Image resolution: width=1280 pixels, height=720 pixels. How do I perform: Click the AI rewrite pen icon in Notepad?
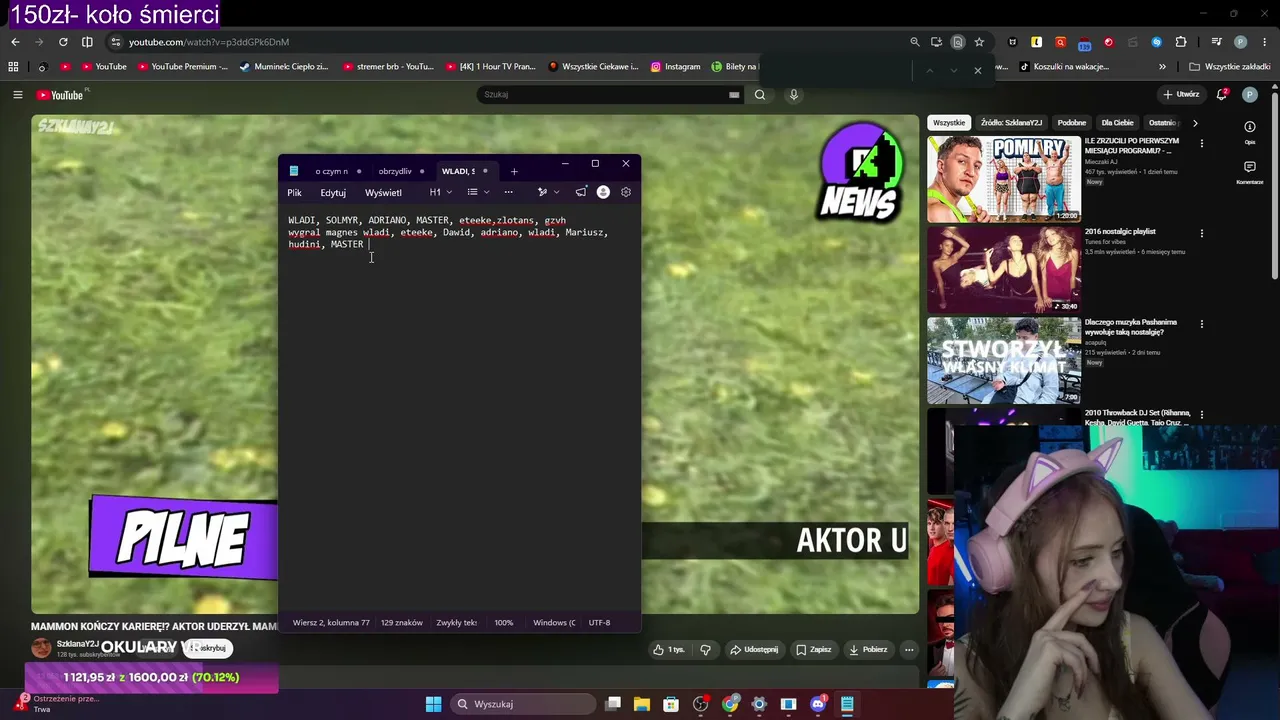pos(542,192)
